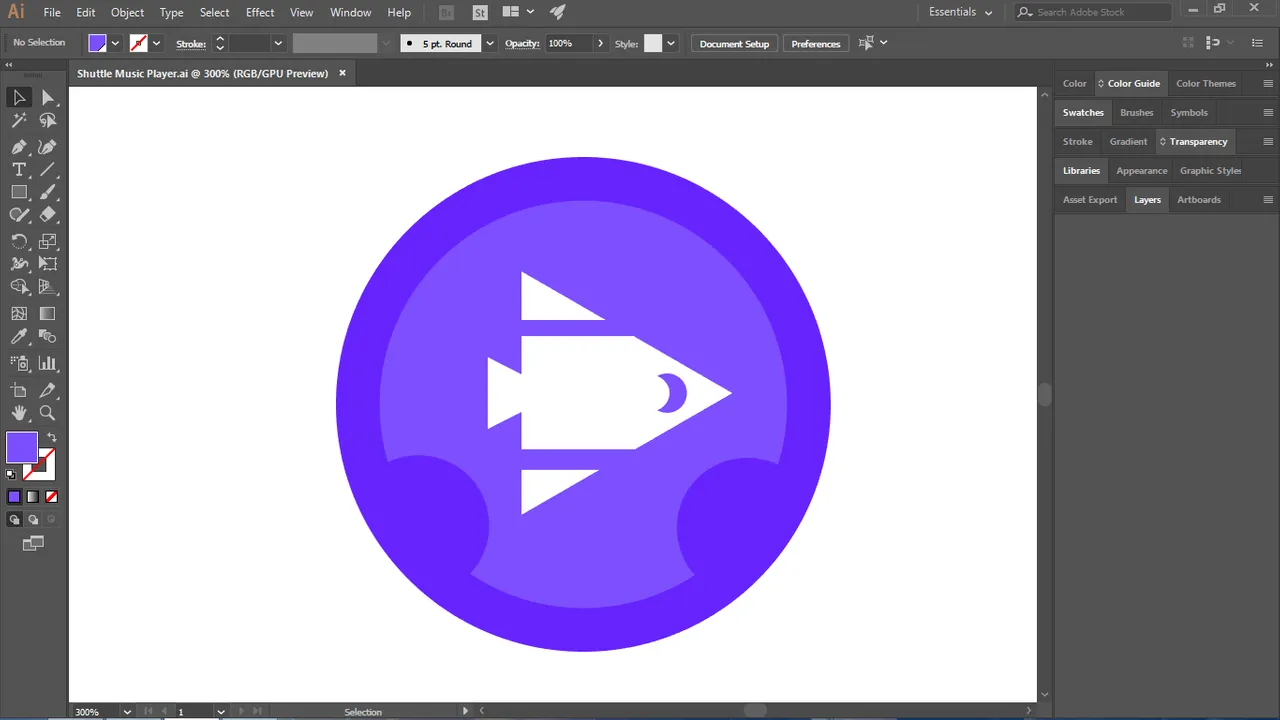The height and width of the screenshot is (720, 1280).
Task: Choose the Eyedropper tool
Action: [19, 337]
